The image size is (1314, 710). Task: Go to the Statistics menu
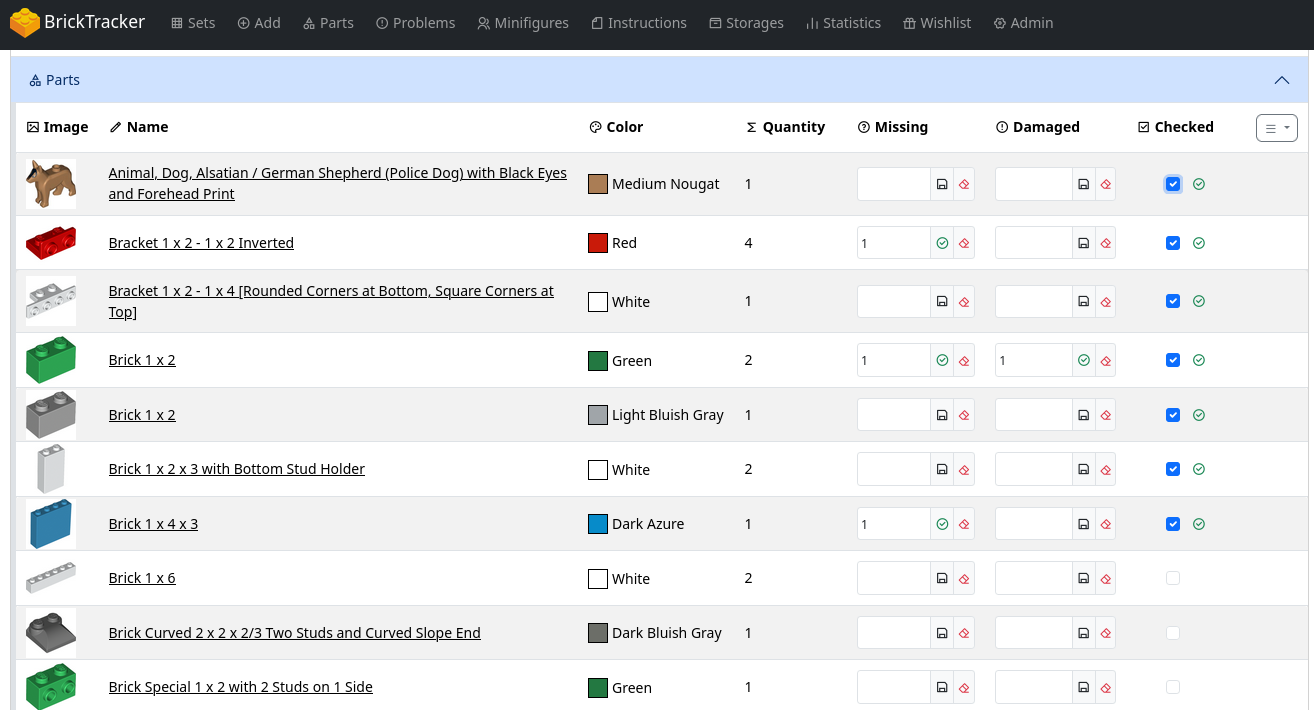(x=843, y=23)
